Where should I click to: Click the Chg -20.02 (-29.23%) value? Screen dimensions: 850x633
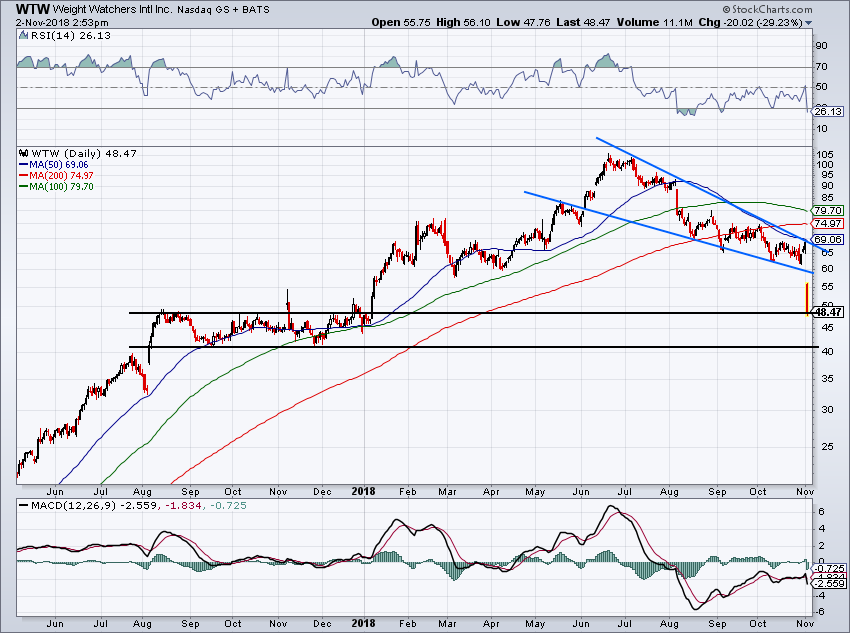click(x=750, y=22)
